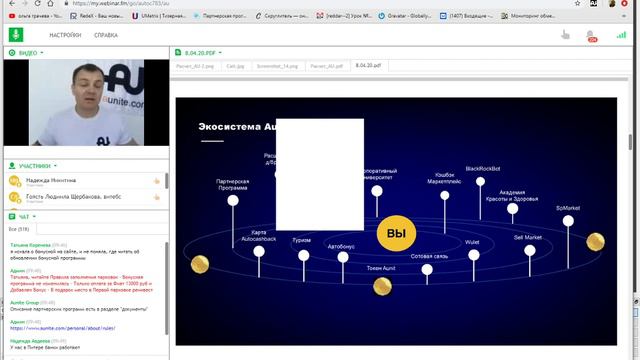Switch to the Расчет_AU.pdf file tab
This screenshot has width=640, height=360.
[327, 66]
